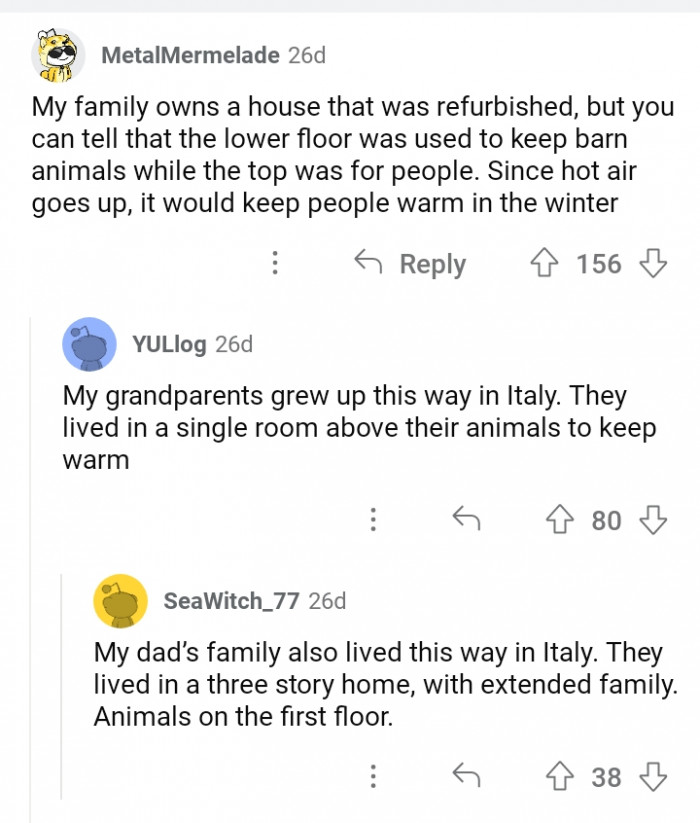Click reply arrow on SeaWitch_77's comment
The width and height of the screenshot is (700, 823).
tap(467, 777)
